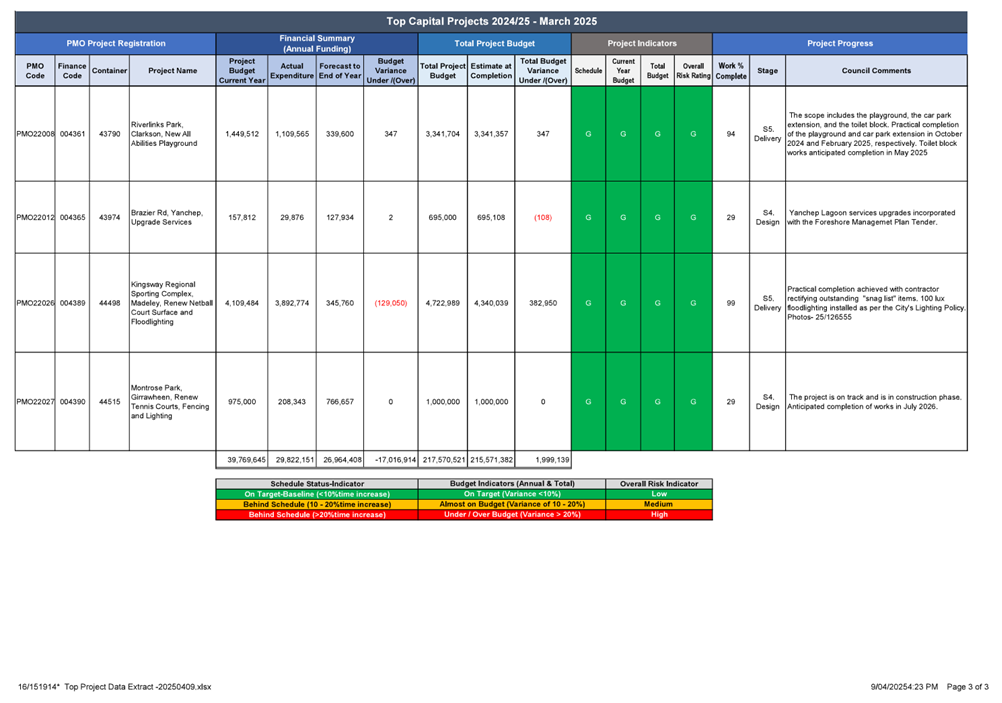Select the estimate at completion value "4,340,039"
Screen dimensions: 1002x703
tap(491, 303)
